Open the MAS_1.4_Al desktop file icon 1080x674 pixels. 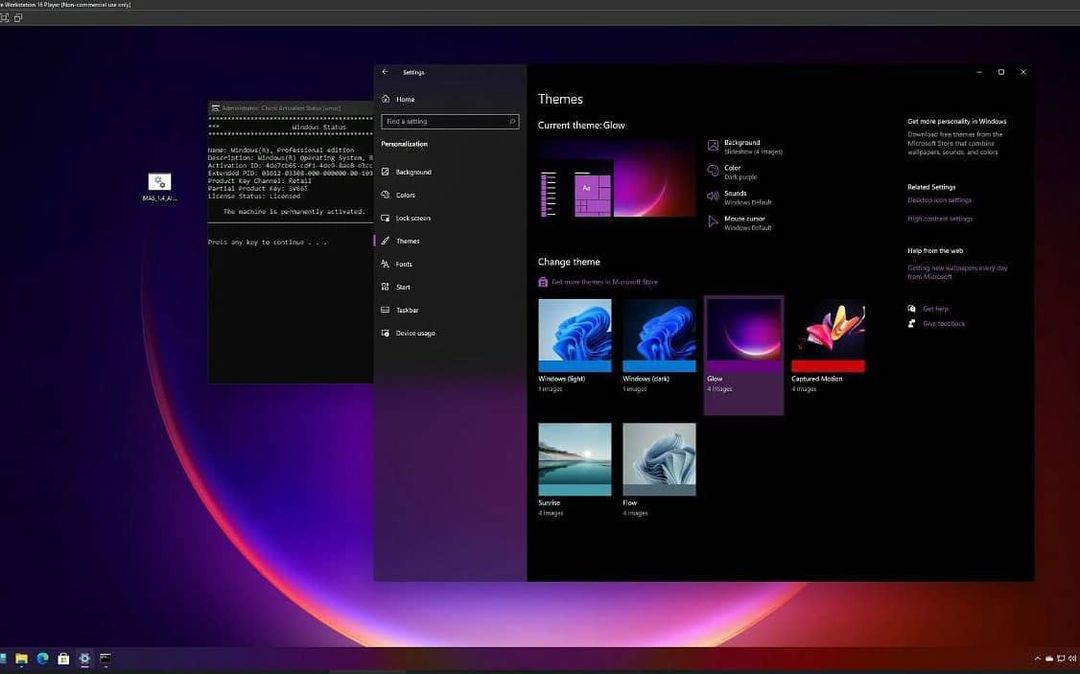tap(159, 187)
